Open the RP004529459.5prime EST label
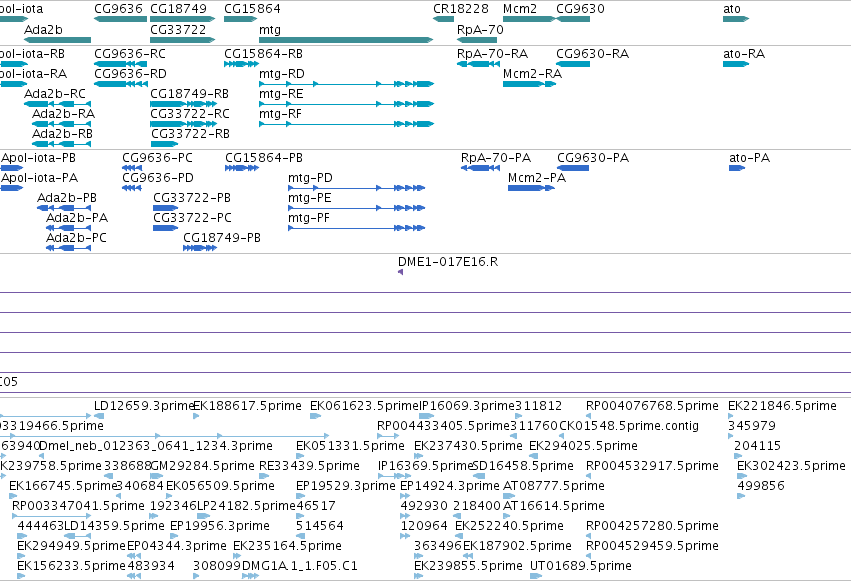 pyautogui.click(x=652, y=546)
